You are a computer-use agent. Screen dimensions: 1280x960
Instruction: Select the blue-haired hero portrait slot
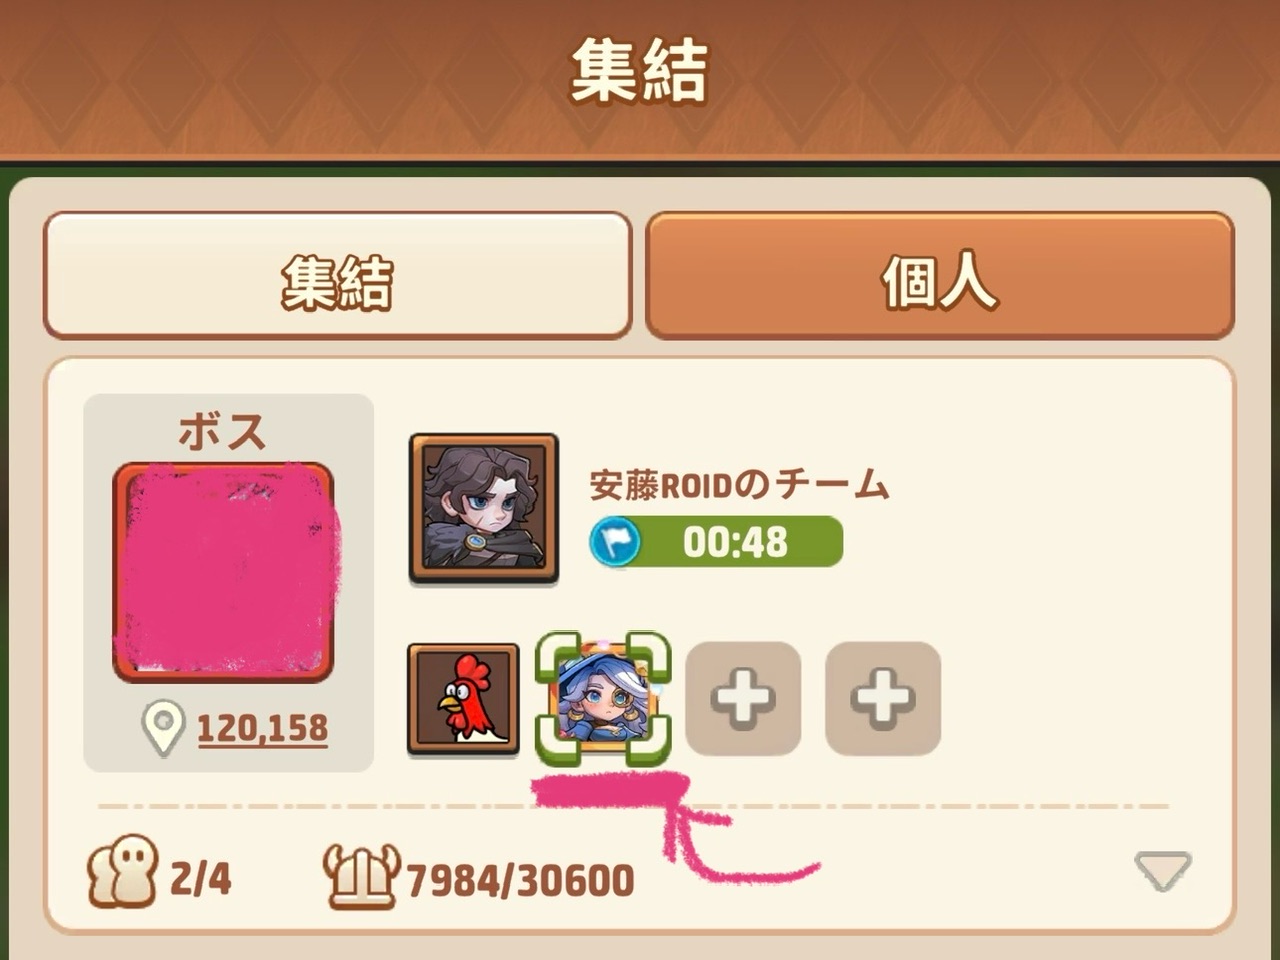click(603, 698)
